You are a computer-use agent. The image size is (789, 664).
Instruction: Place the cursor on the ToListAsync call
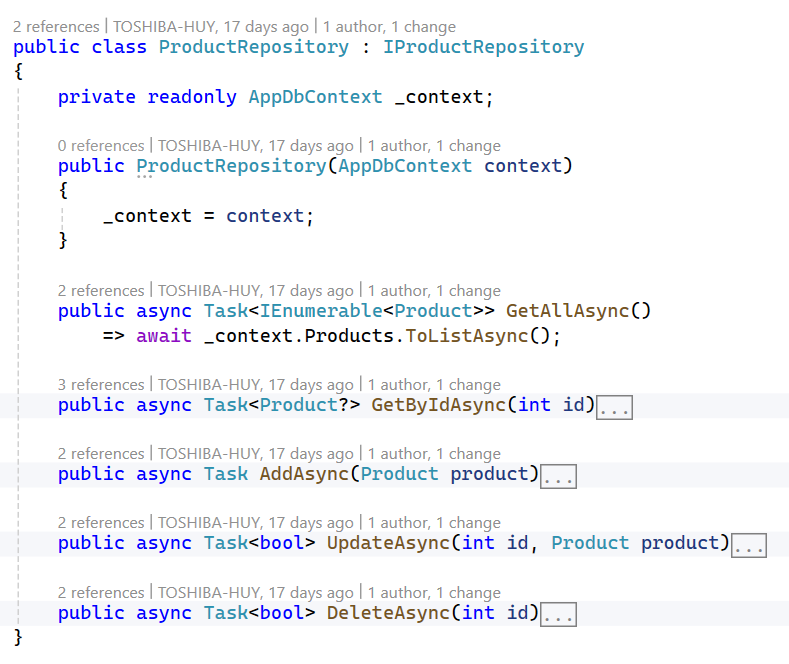(466, 336)
